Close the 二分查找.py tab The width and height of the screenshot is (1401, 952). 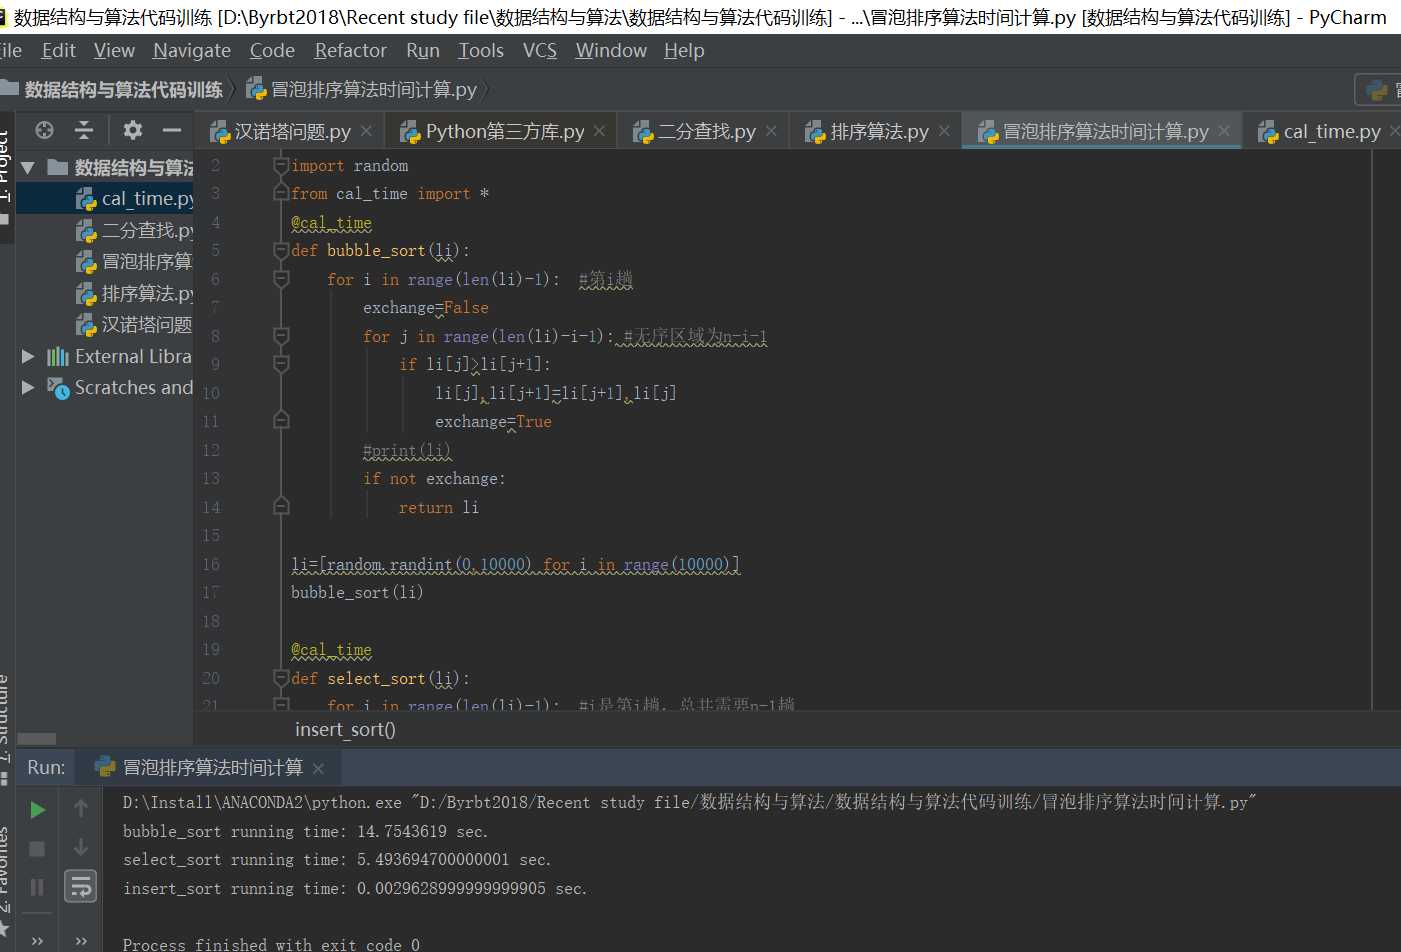771,131
